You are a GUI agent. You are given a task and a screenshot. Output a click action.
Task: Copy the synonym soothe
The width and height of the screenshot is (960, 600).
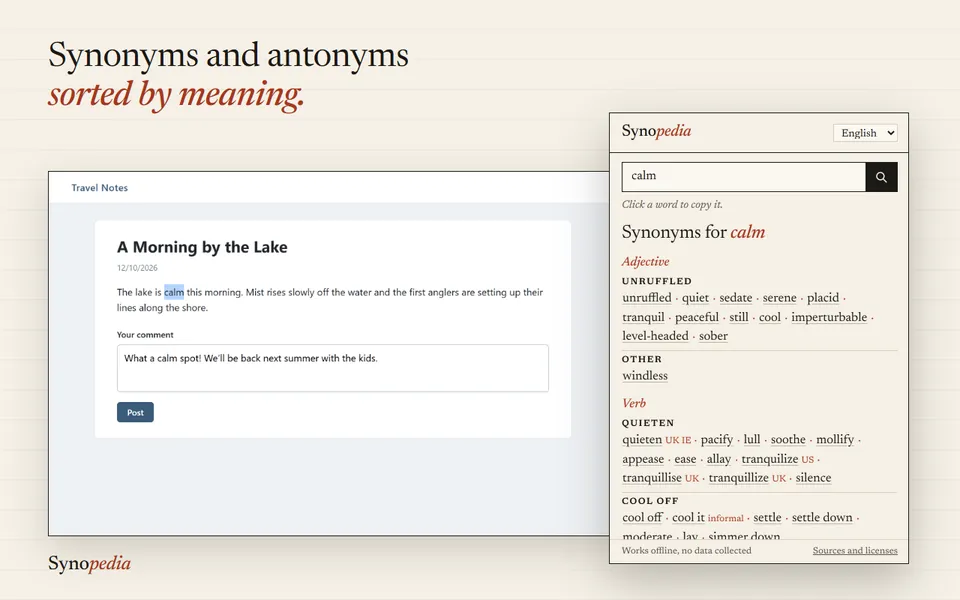[x=788, y=440]
